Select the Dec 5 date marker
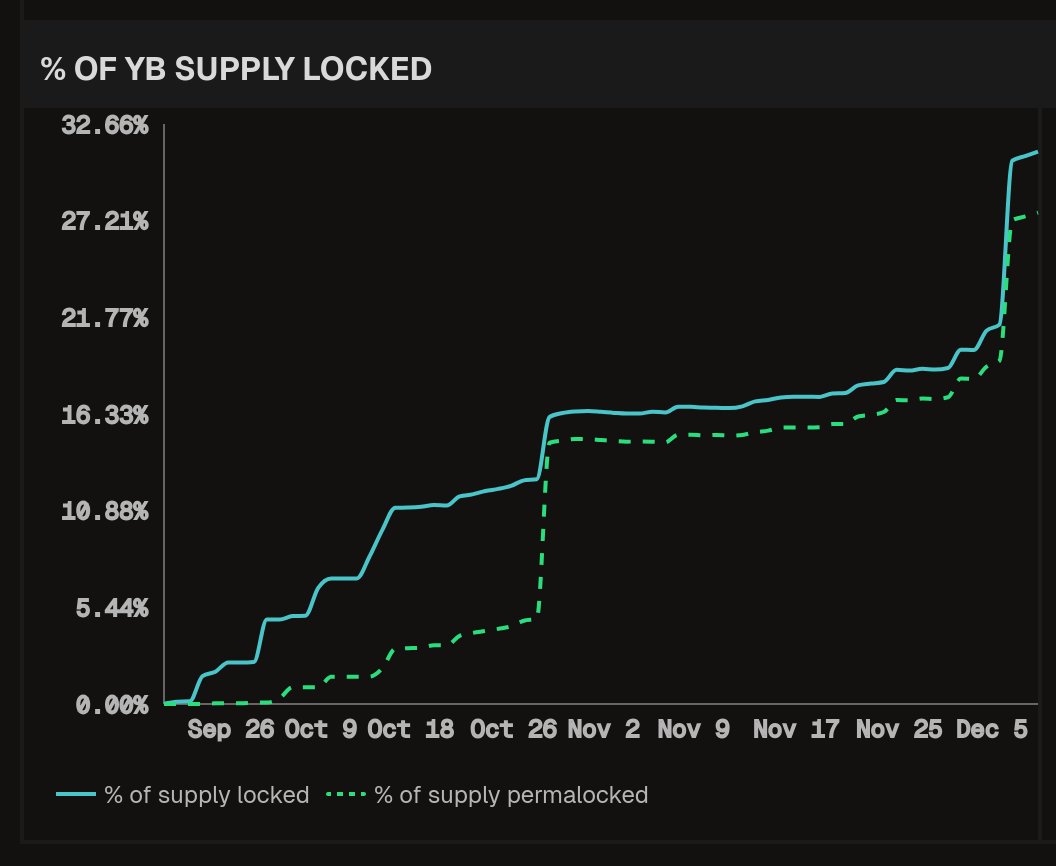This screenshot has height=866, width=1056. click(992, 730)
